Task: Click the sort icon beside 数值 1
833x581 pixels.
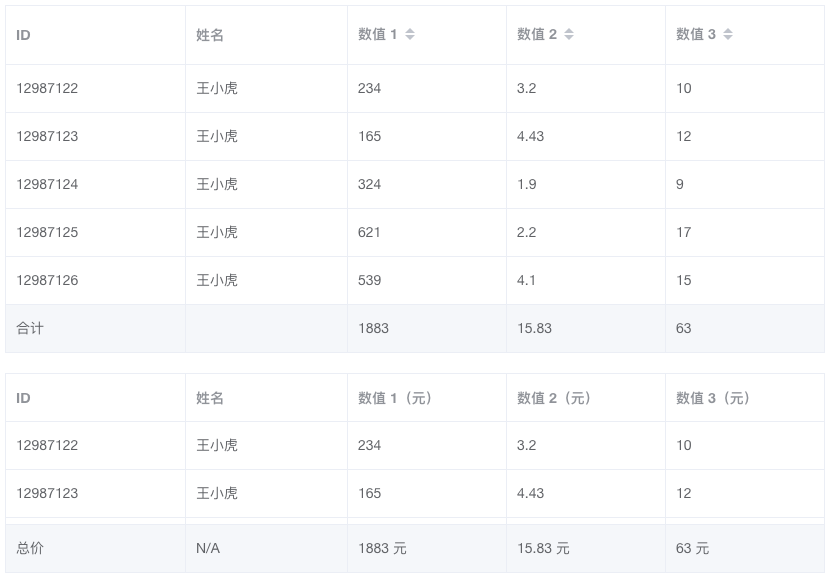Action: click(410, 35)
